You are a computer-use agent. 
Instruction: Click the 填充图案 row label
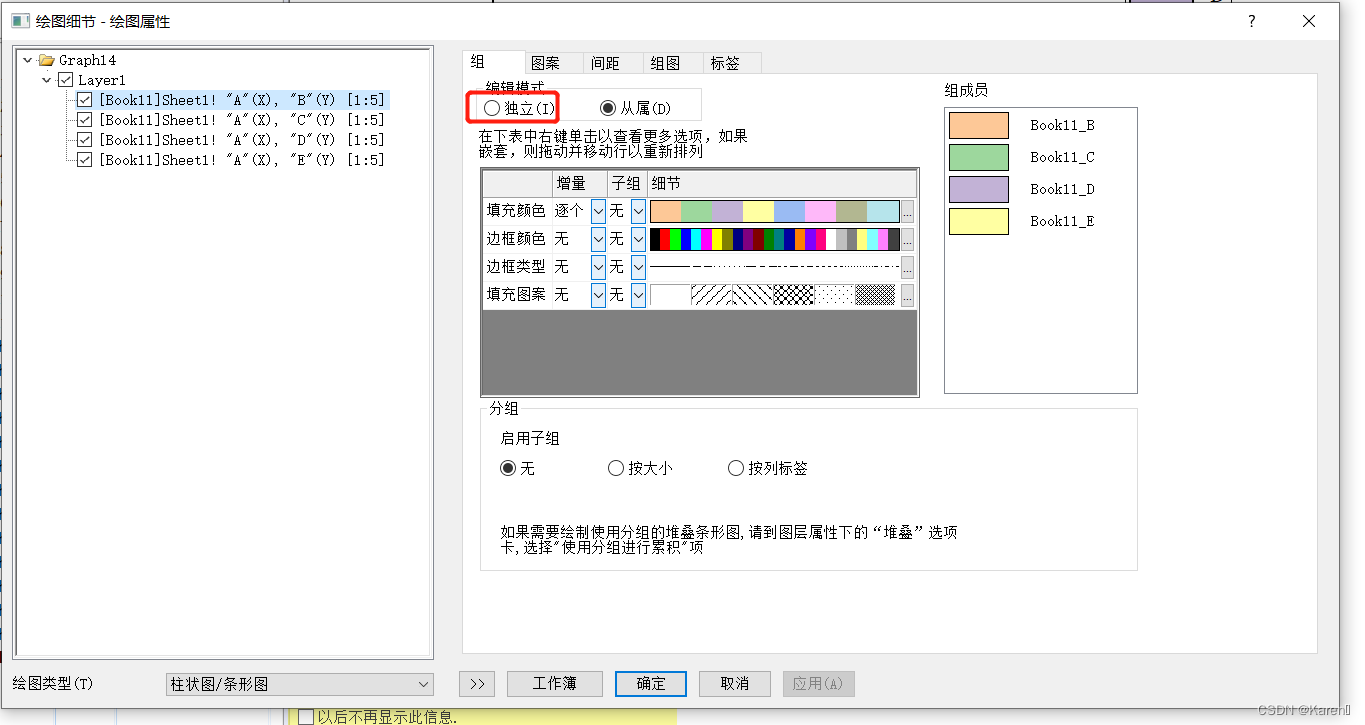click(516, 295)
